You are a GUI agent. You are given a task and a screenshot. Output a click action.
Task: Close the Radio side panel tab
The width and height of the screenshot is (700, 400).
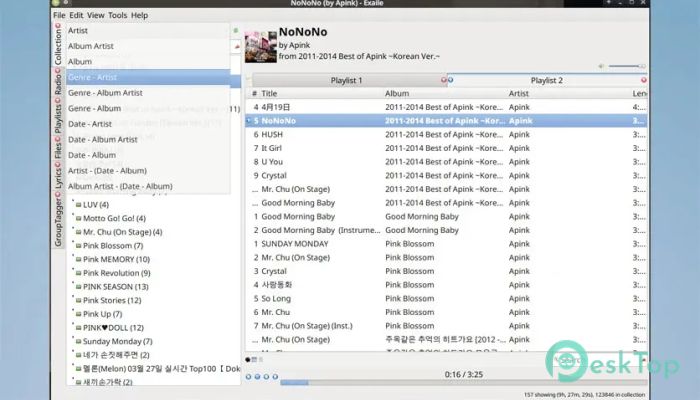(x=58, y=71)
